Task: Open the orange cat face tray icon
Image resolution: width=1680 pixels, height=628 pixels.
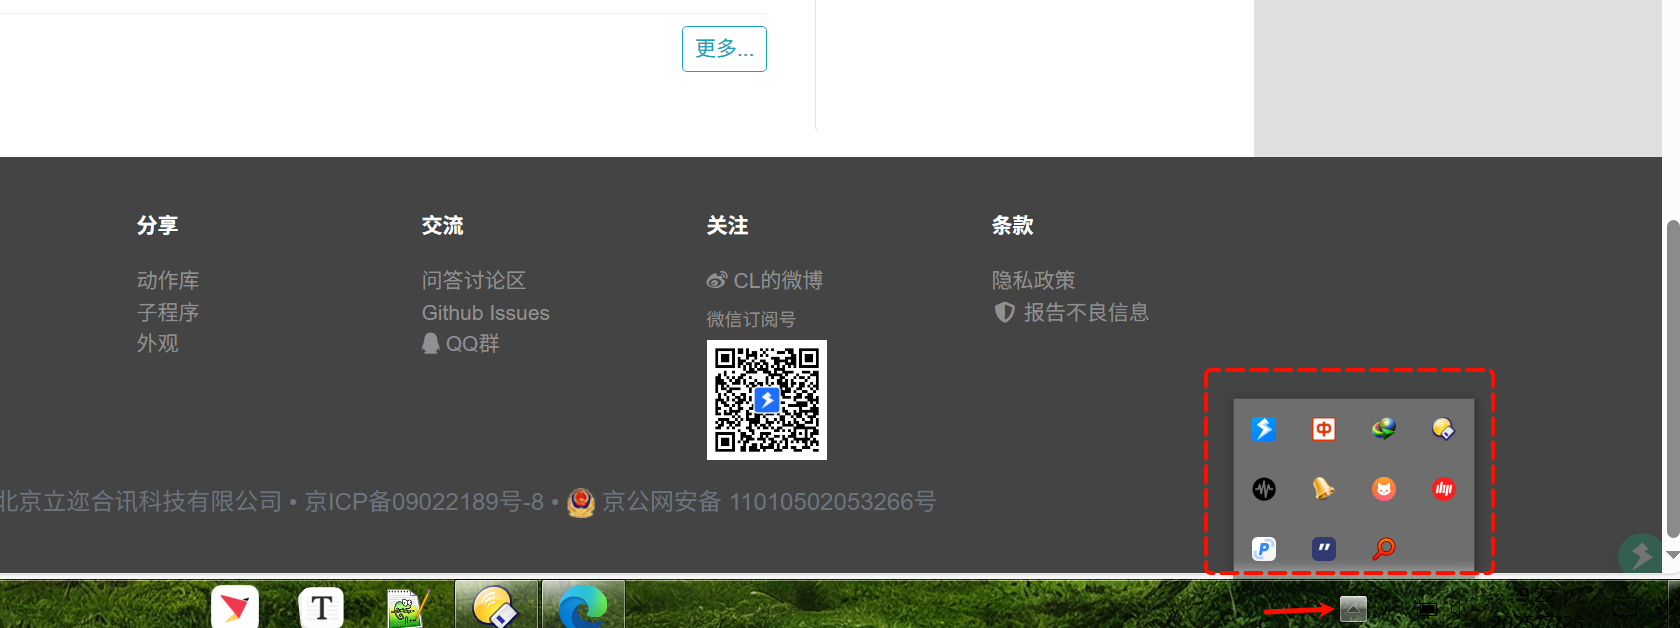Action: pyautogui.click(x=1384, y=489)
